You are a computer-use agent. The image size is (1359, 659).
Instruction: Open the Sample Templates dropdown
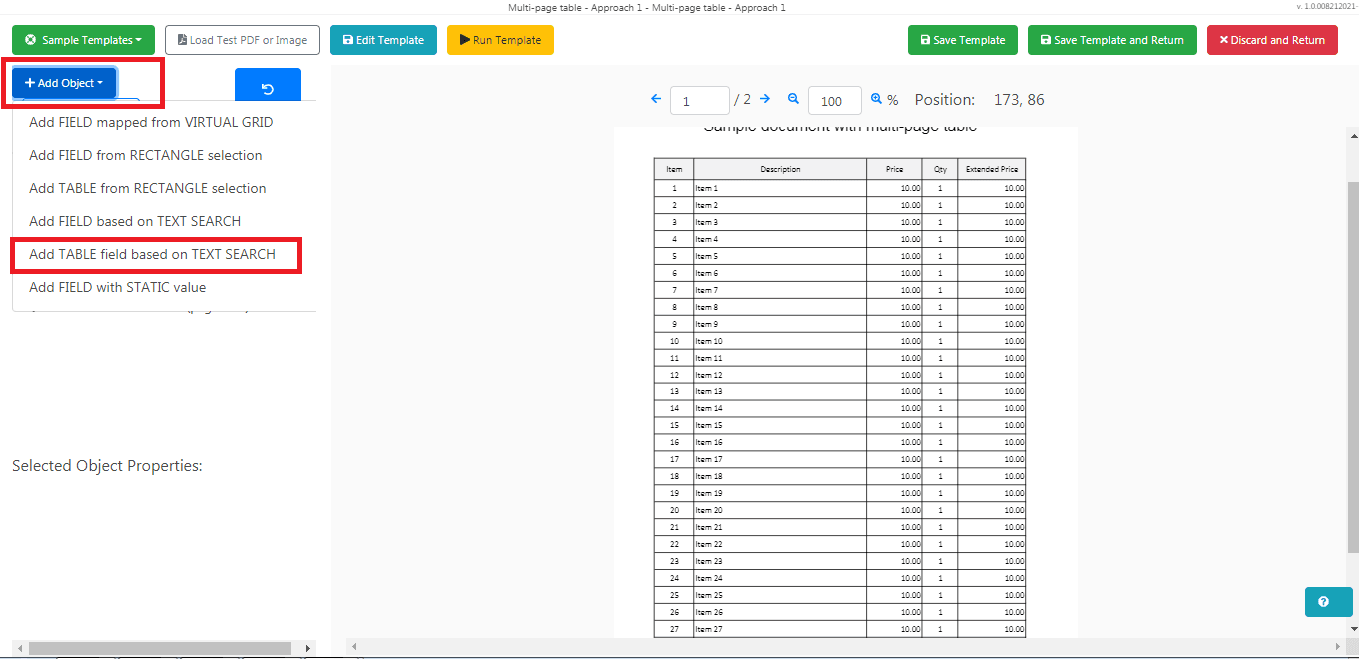click(83, 40)
